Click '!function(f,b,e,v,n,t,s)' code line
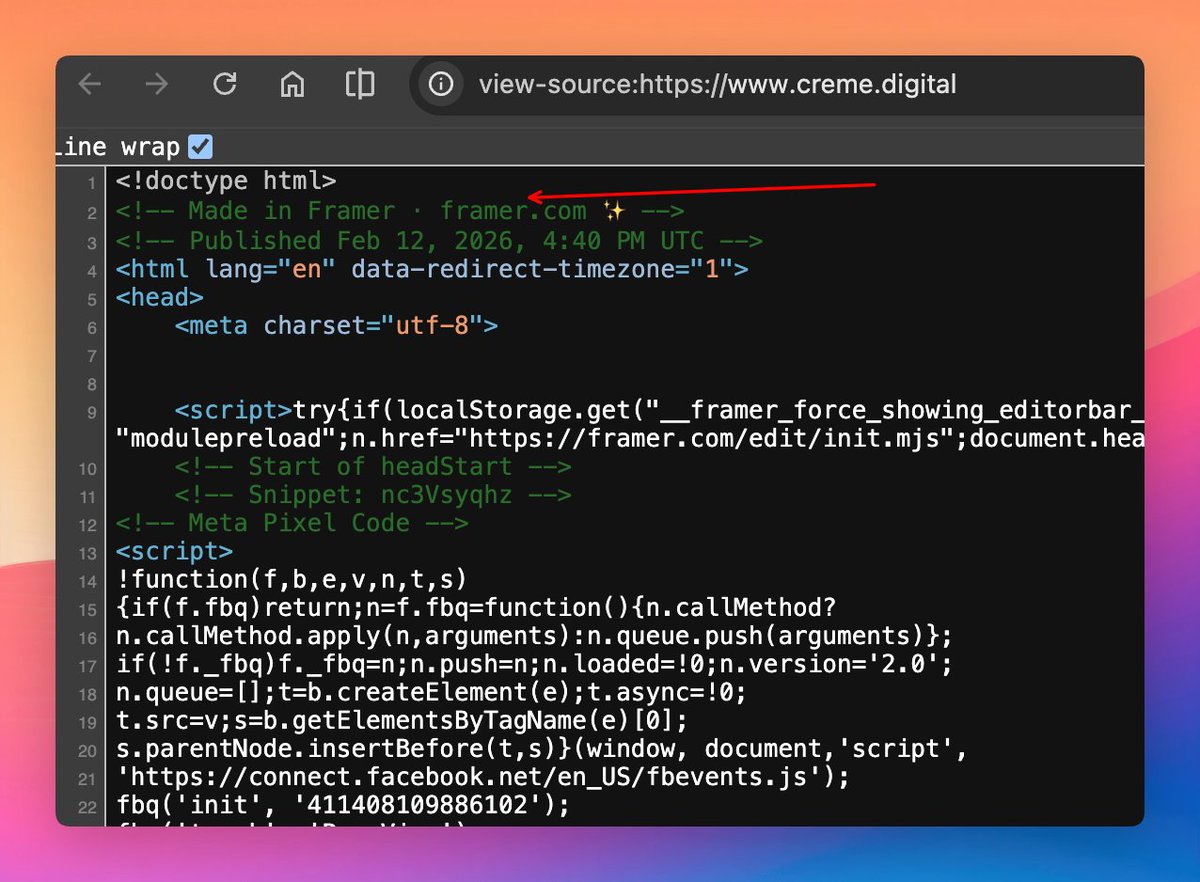The width and height of the screenshot is (1200, 882). click(x=292, y=580)
